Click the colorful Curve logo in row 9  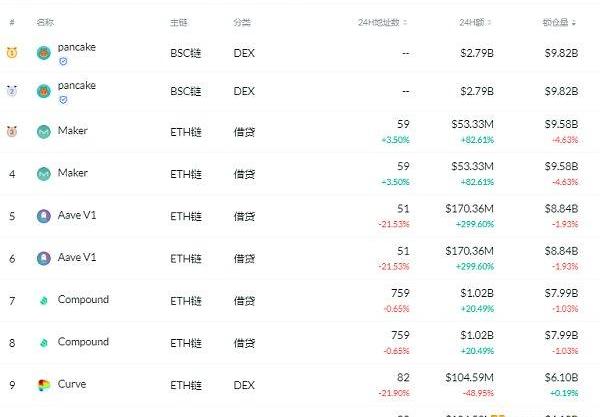point(44,385)
